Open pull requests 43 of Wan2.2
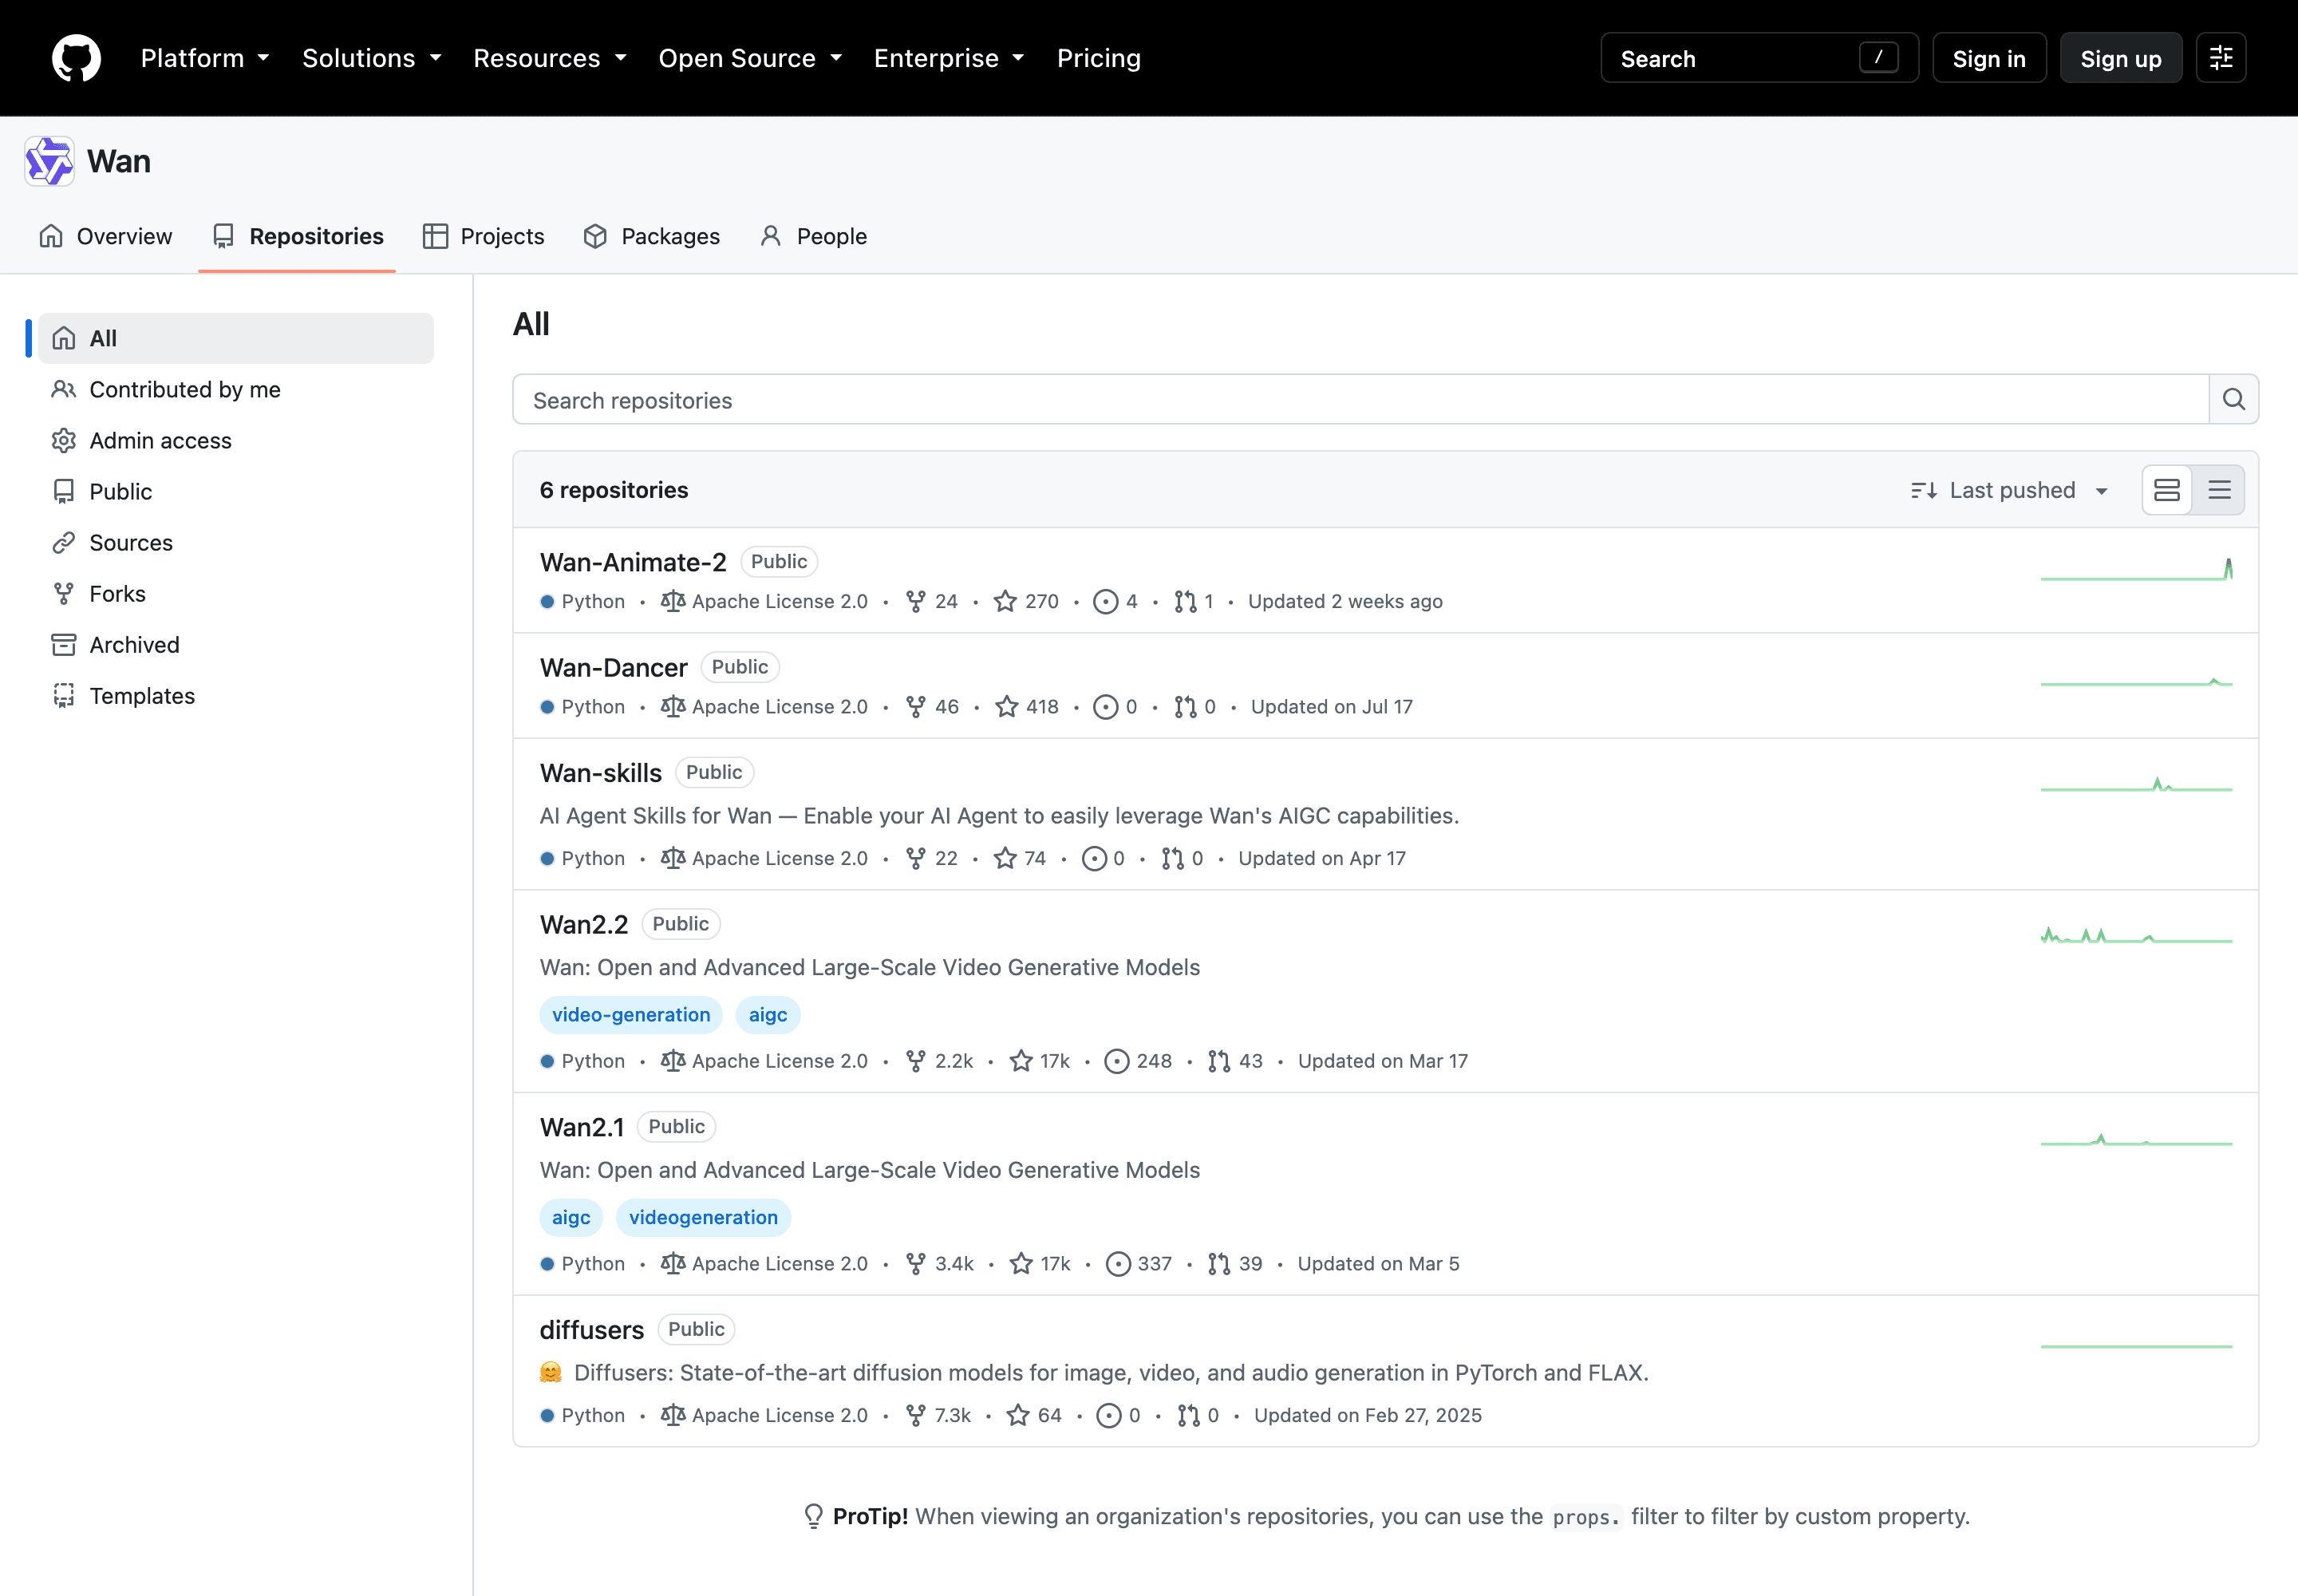Viewport: 2298px width, 1596px height. (x=1235, y=1061)
